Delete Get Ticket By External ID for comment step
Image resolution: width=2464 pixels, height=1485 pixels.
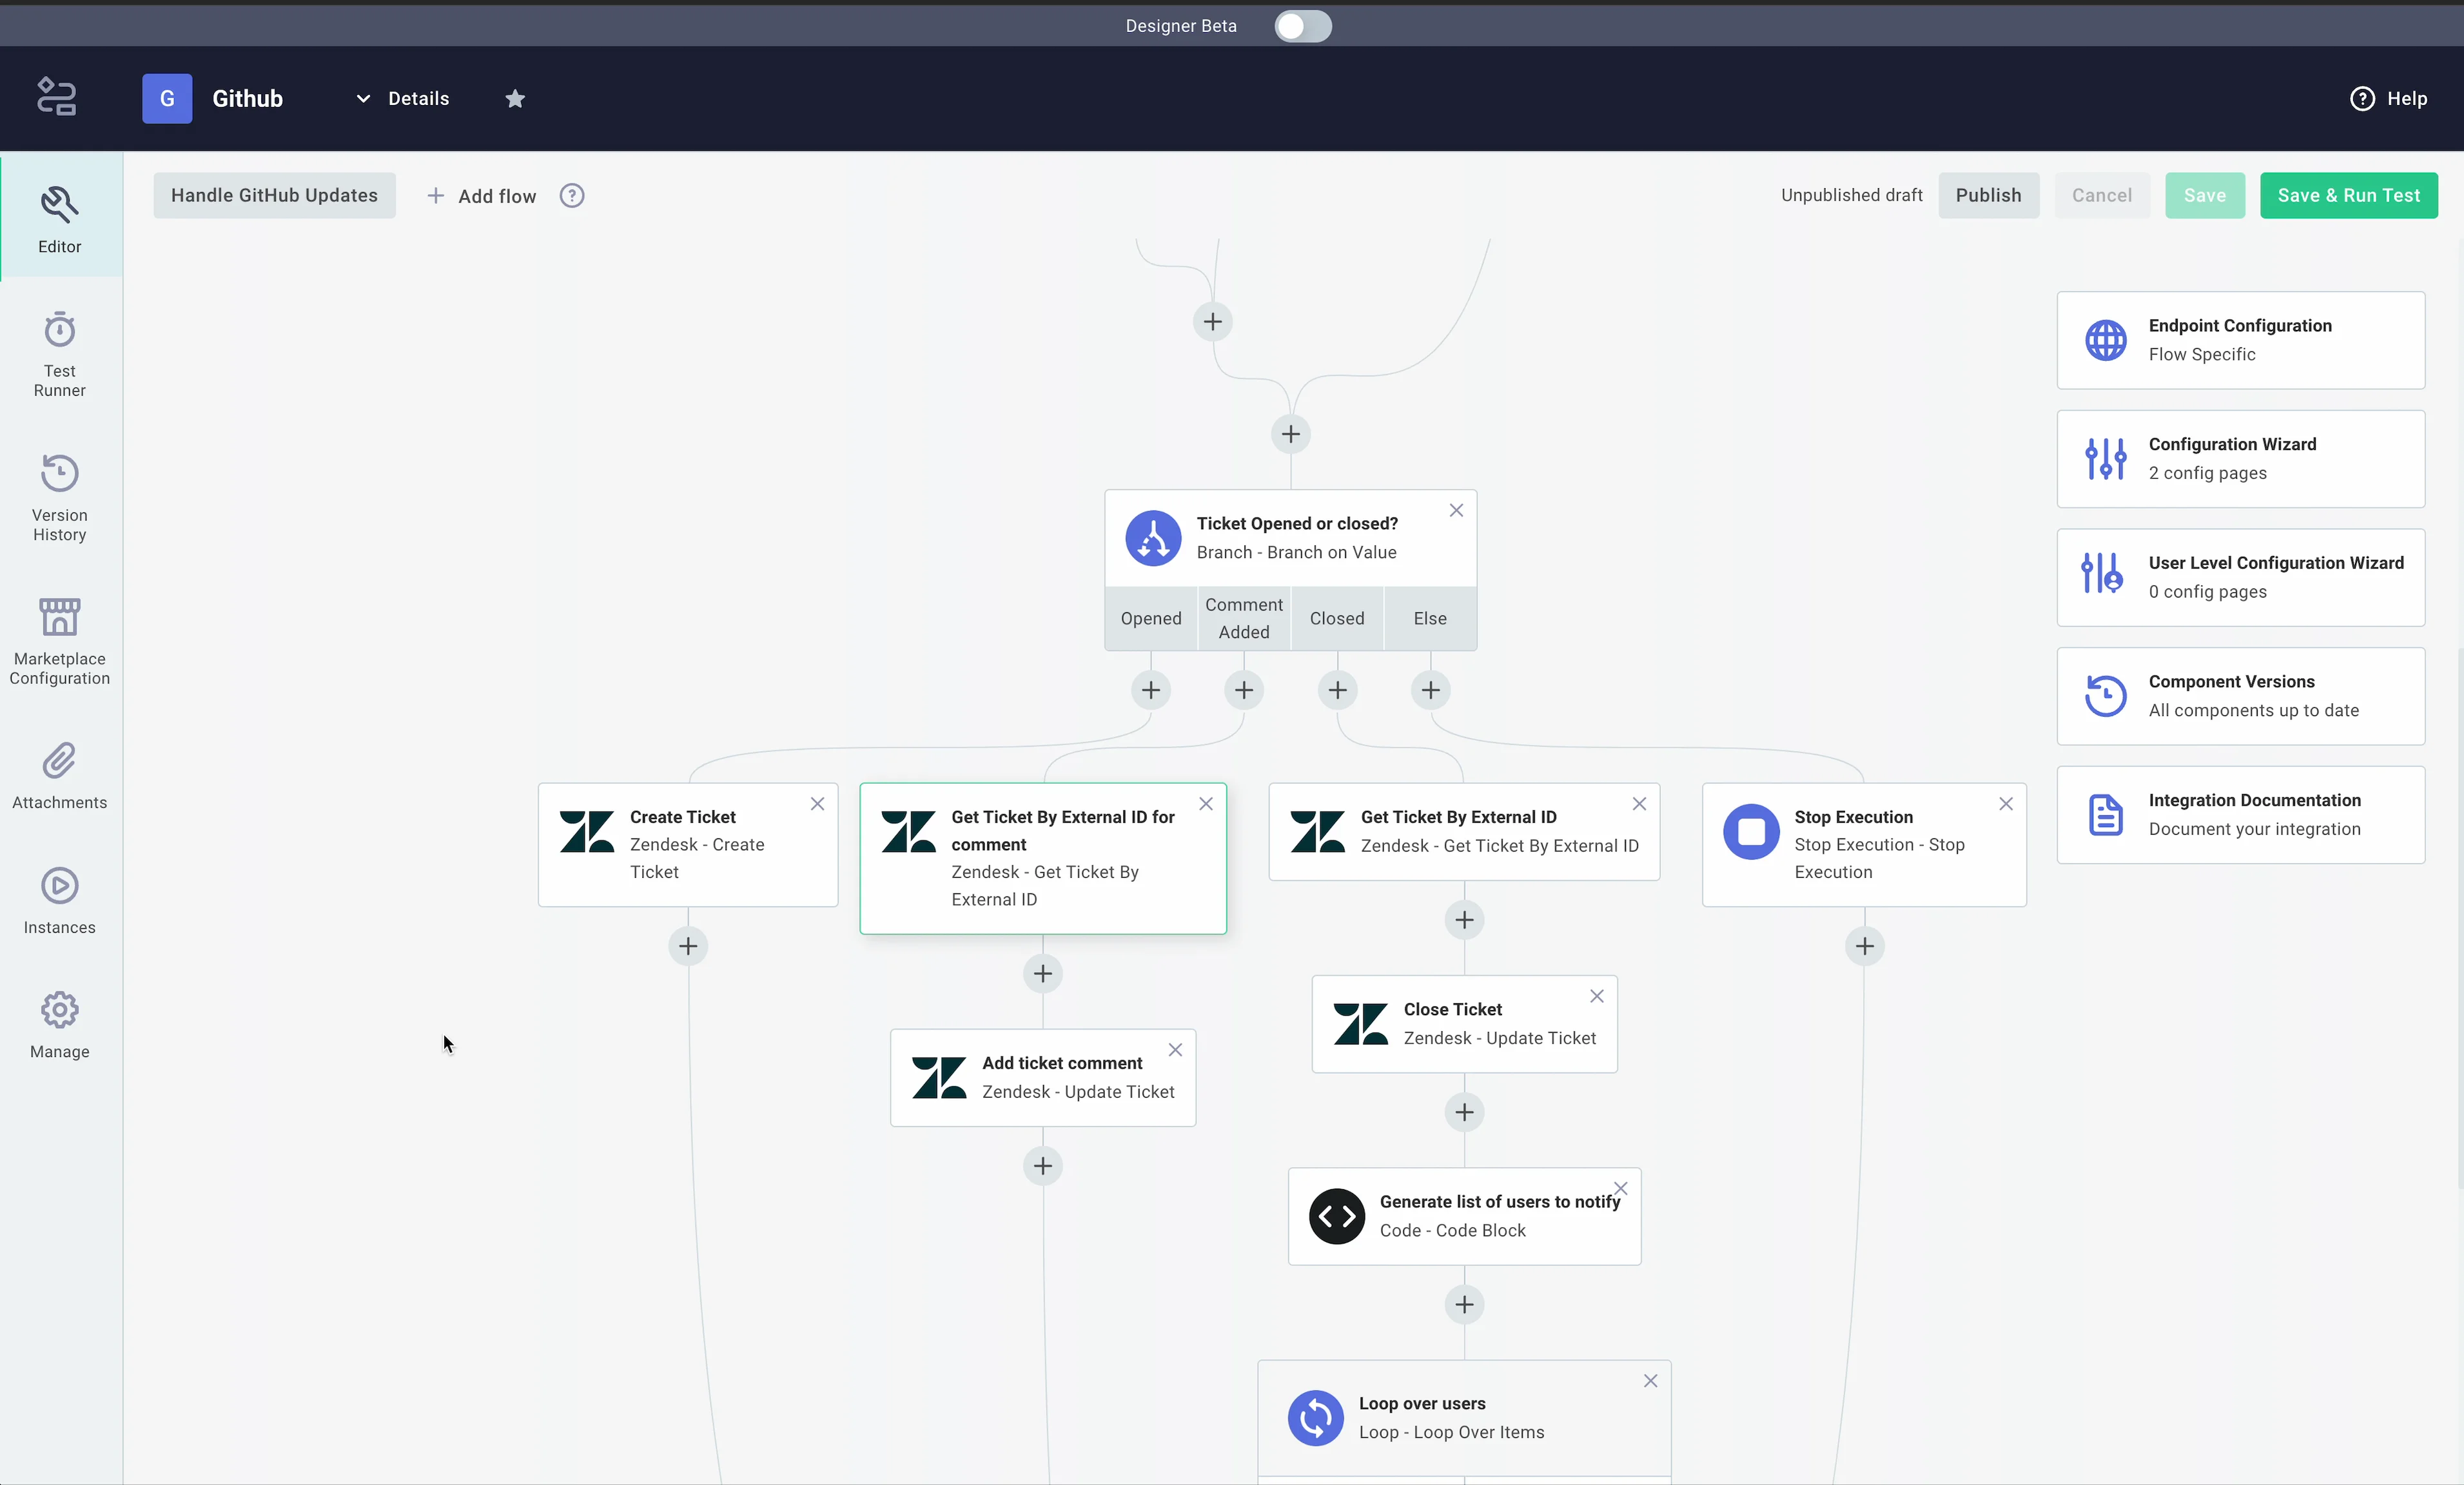pyautogui.click(x=1206, y=804)
